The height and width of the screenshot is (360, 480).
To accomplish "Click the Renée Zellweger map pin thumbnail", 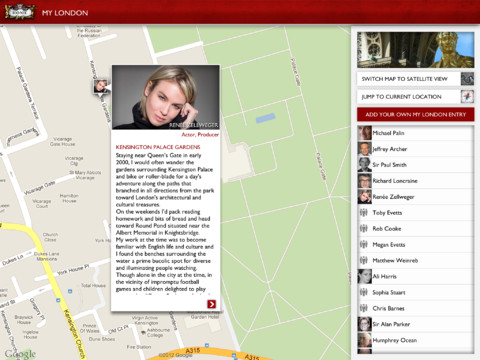I will click(100, 86).
